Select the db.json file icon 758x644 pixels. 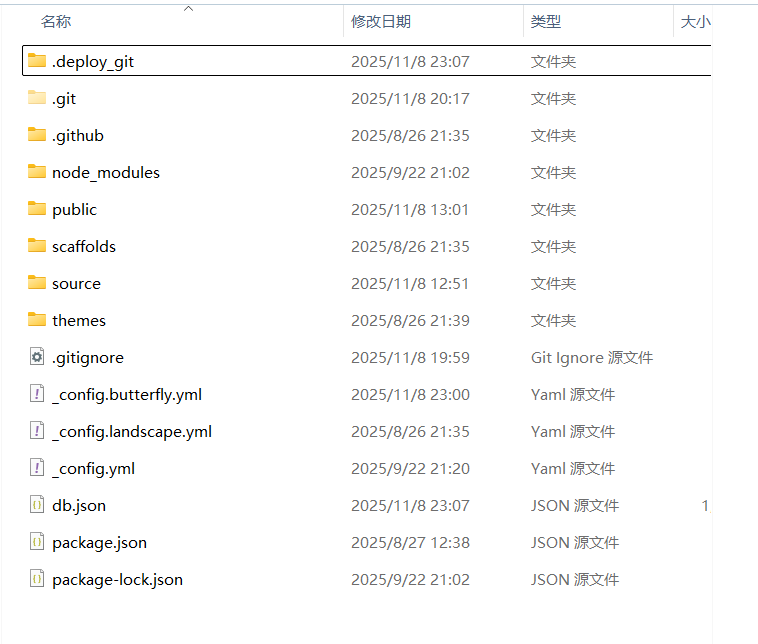click(37, 505)
